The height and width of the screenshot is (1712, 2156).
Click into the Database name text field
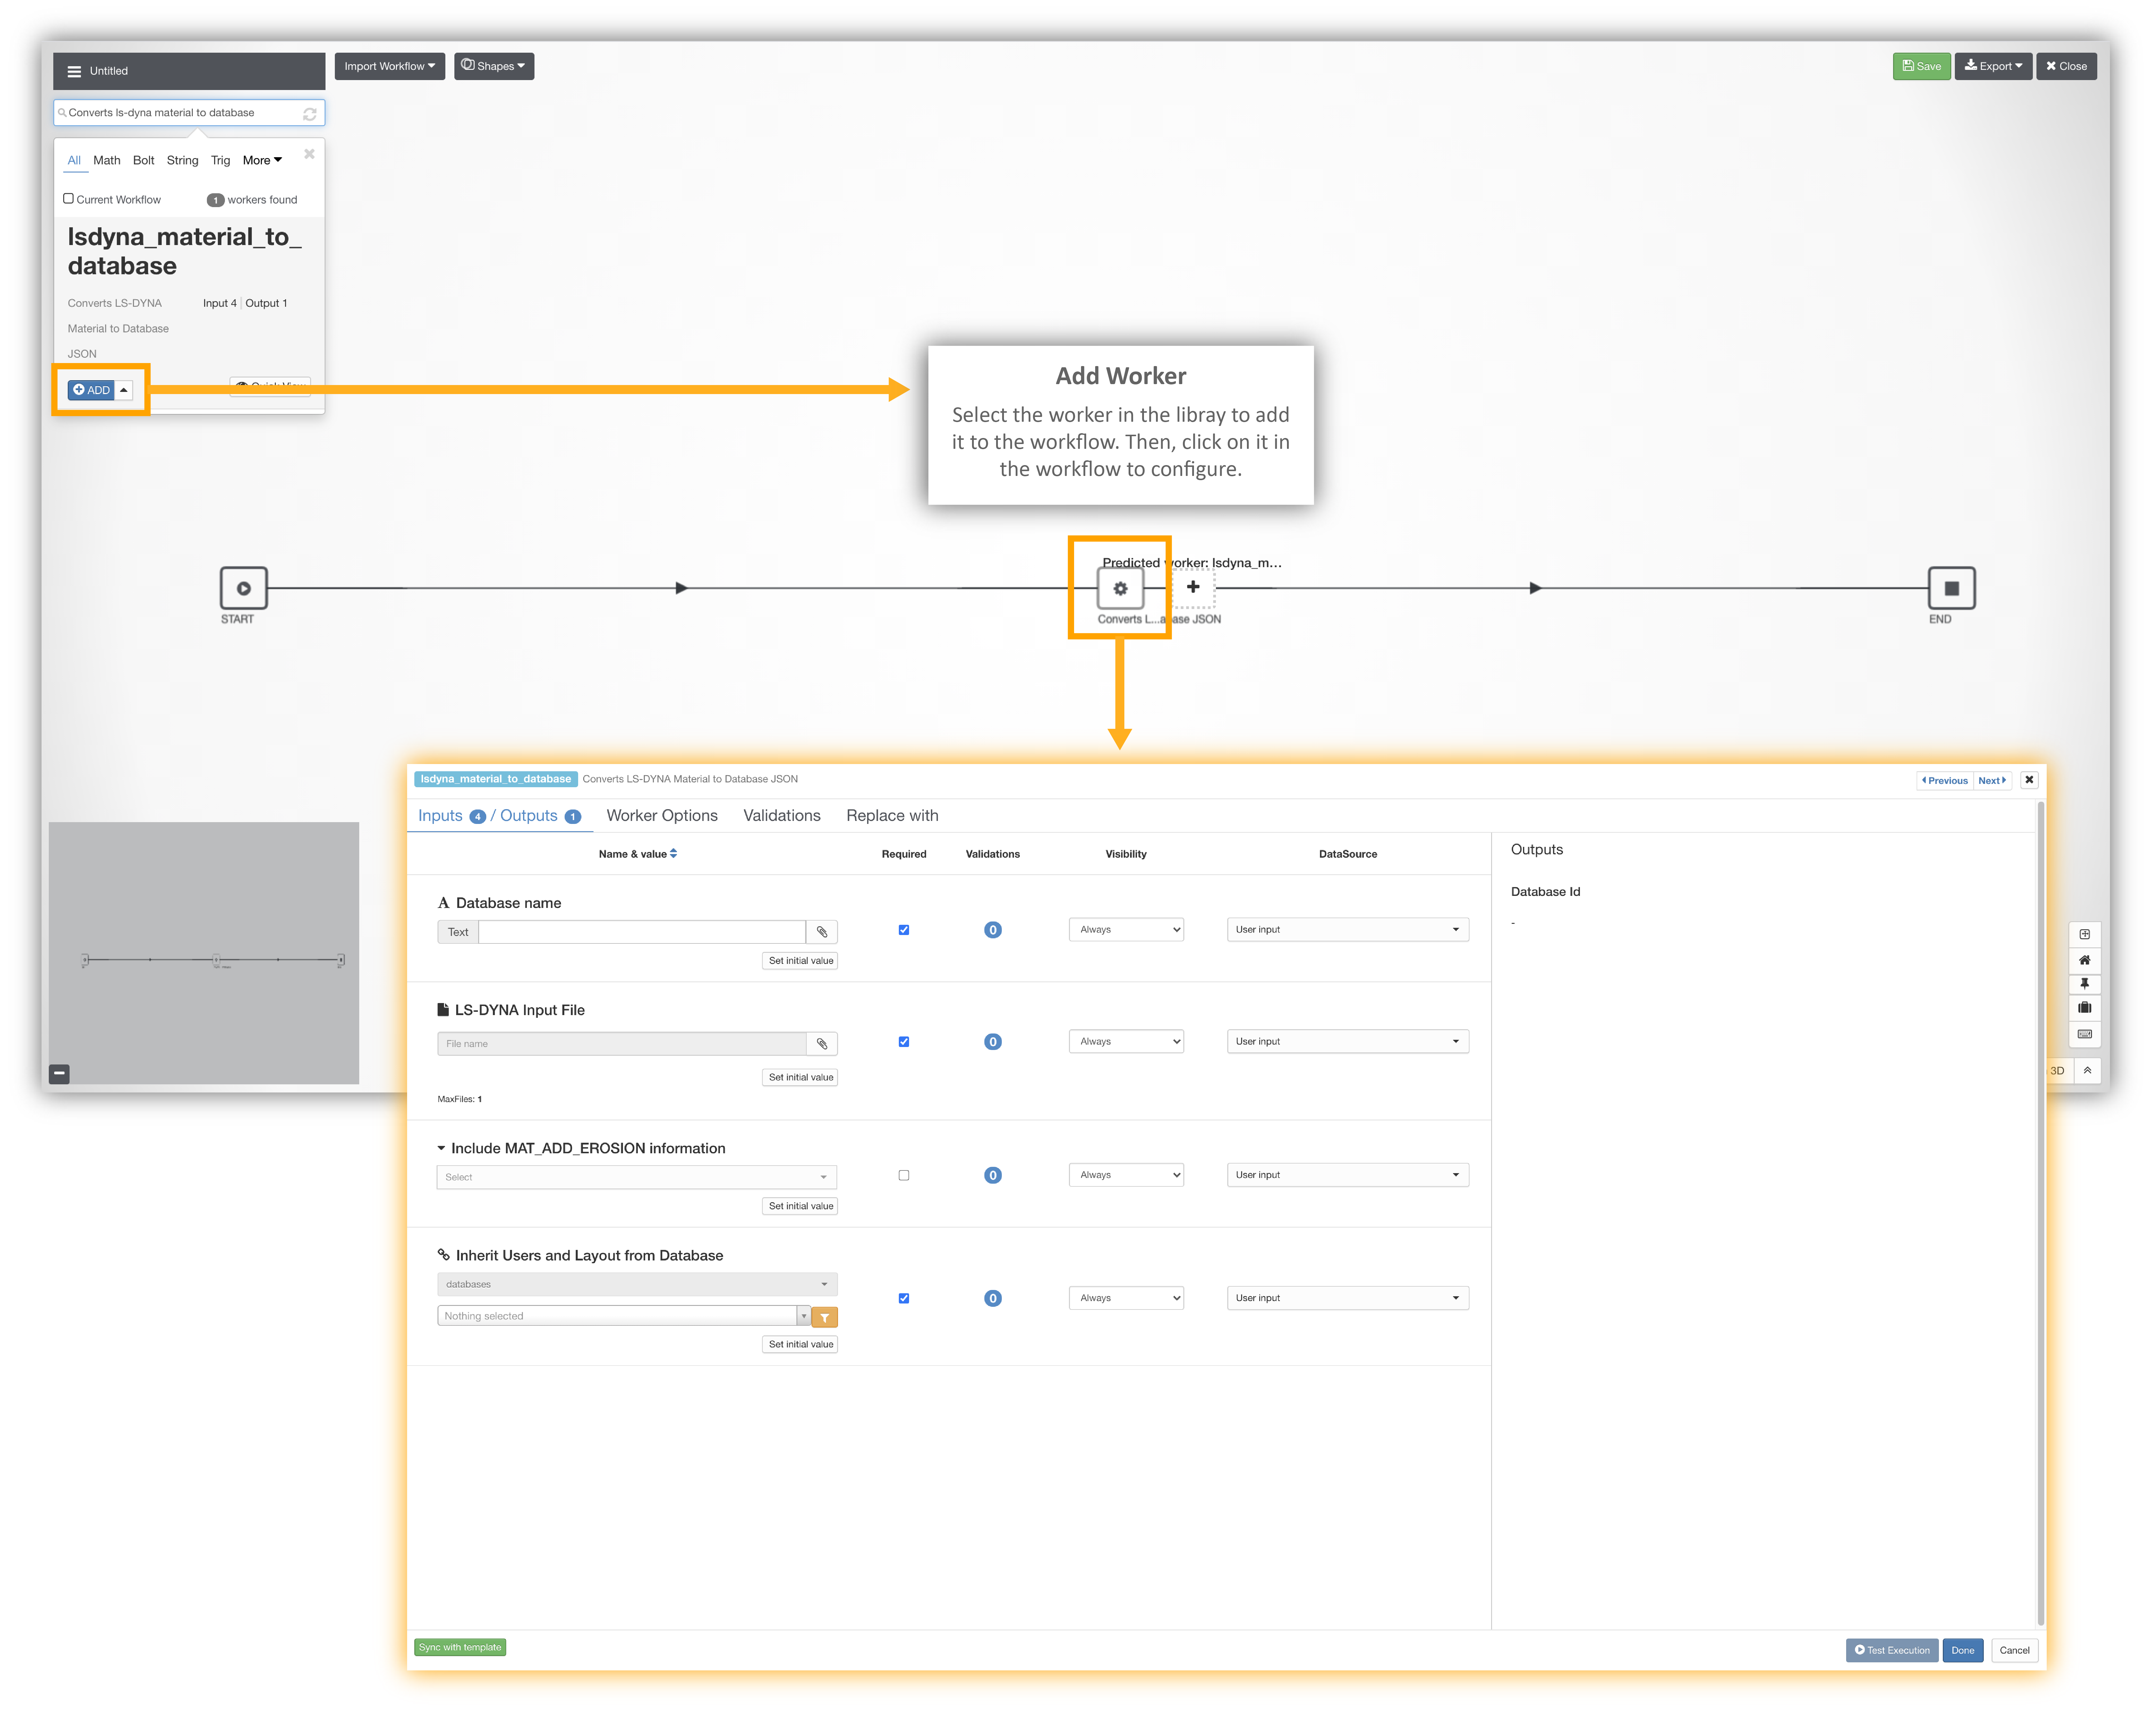pyautogui.click(x=642, y=932)
